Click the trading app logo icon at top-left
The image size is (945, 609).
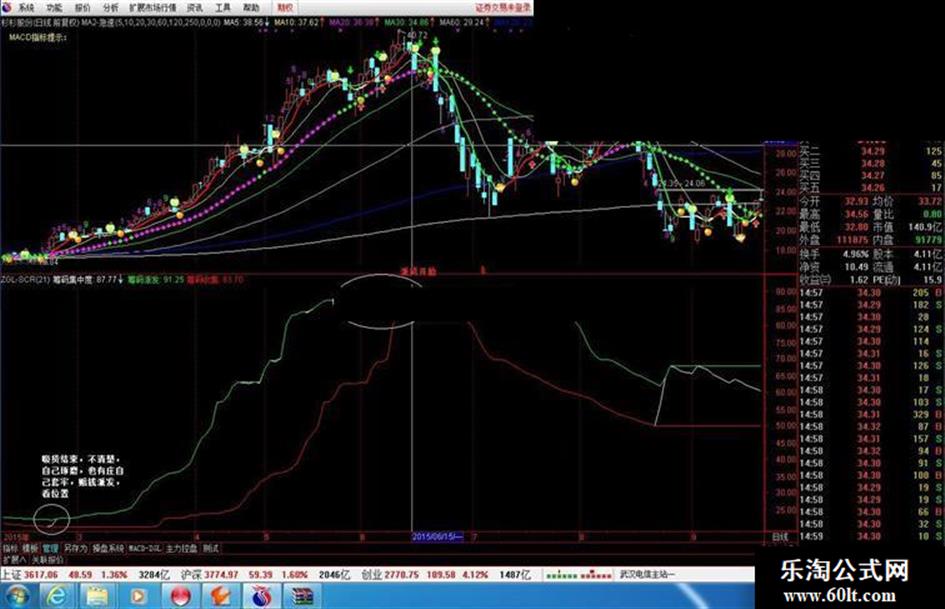[7, 8]
